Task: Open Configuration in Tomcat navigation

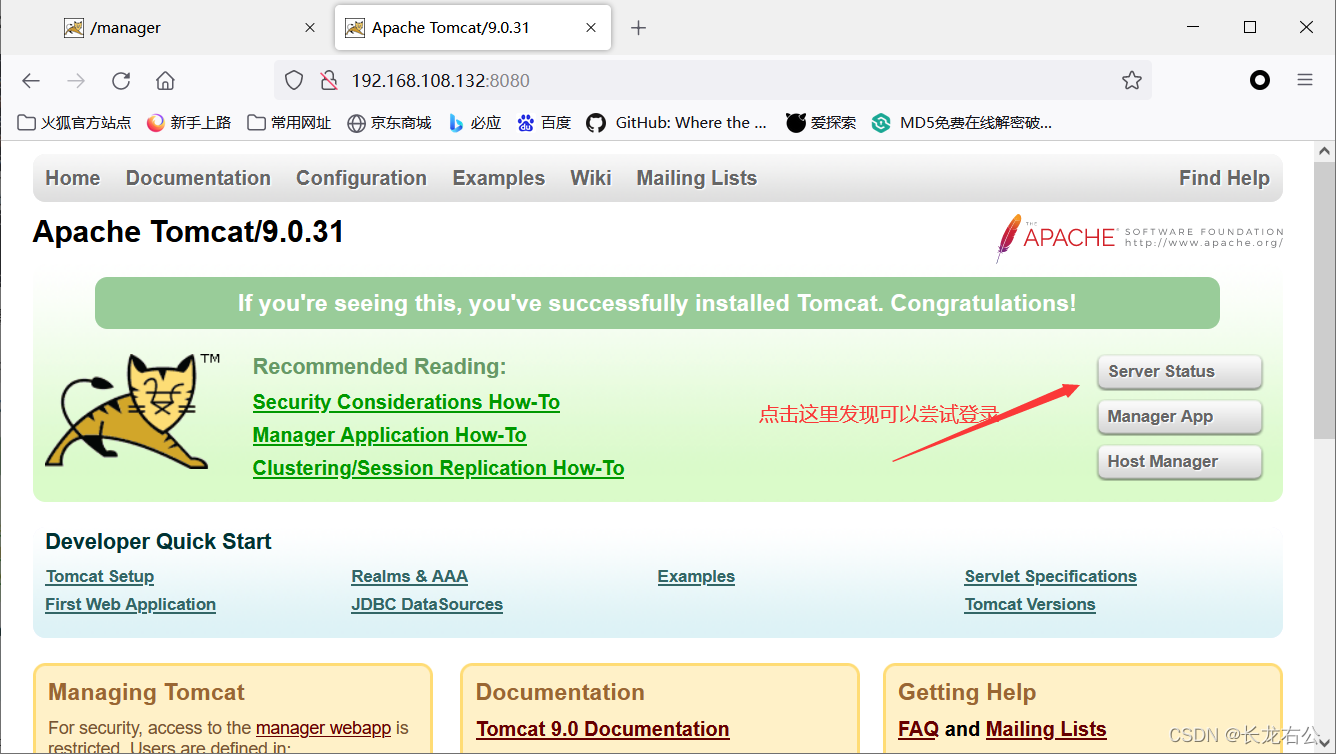Action: point(361,178)
